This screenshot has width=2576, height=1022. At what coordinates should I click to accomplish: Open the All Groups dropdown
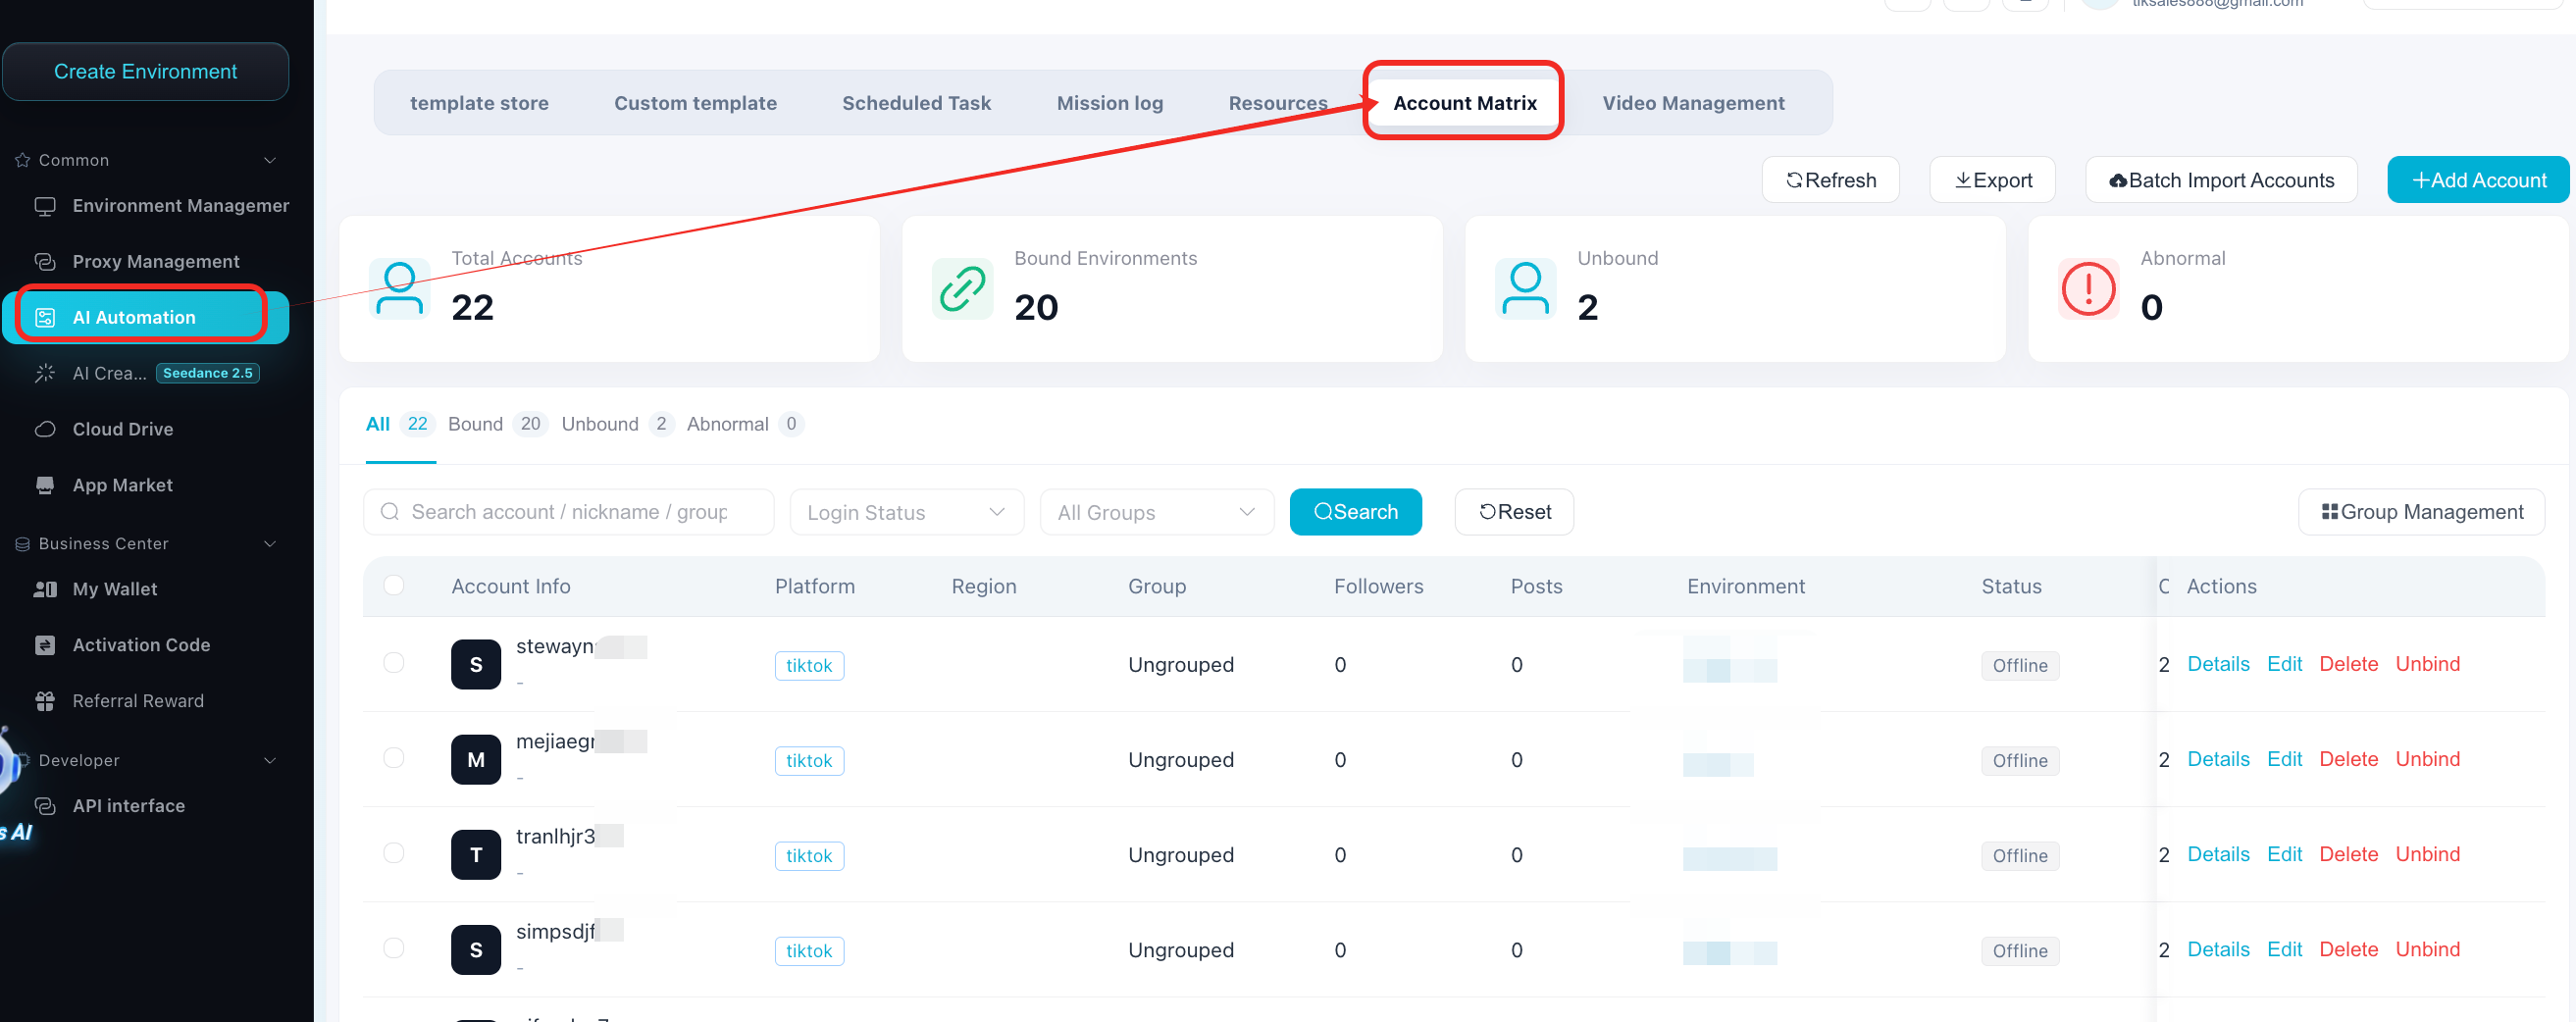pyautogui.click(x=1157, y=513)
